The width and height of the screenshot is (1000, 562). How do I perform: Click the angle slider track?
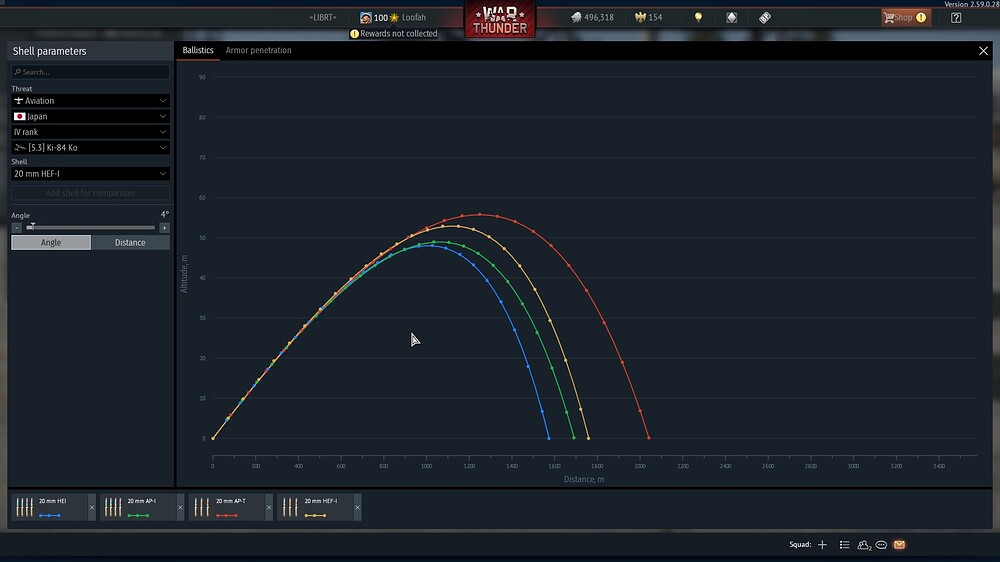[x=90, y=228]
